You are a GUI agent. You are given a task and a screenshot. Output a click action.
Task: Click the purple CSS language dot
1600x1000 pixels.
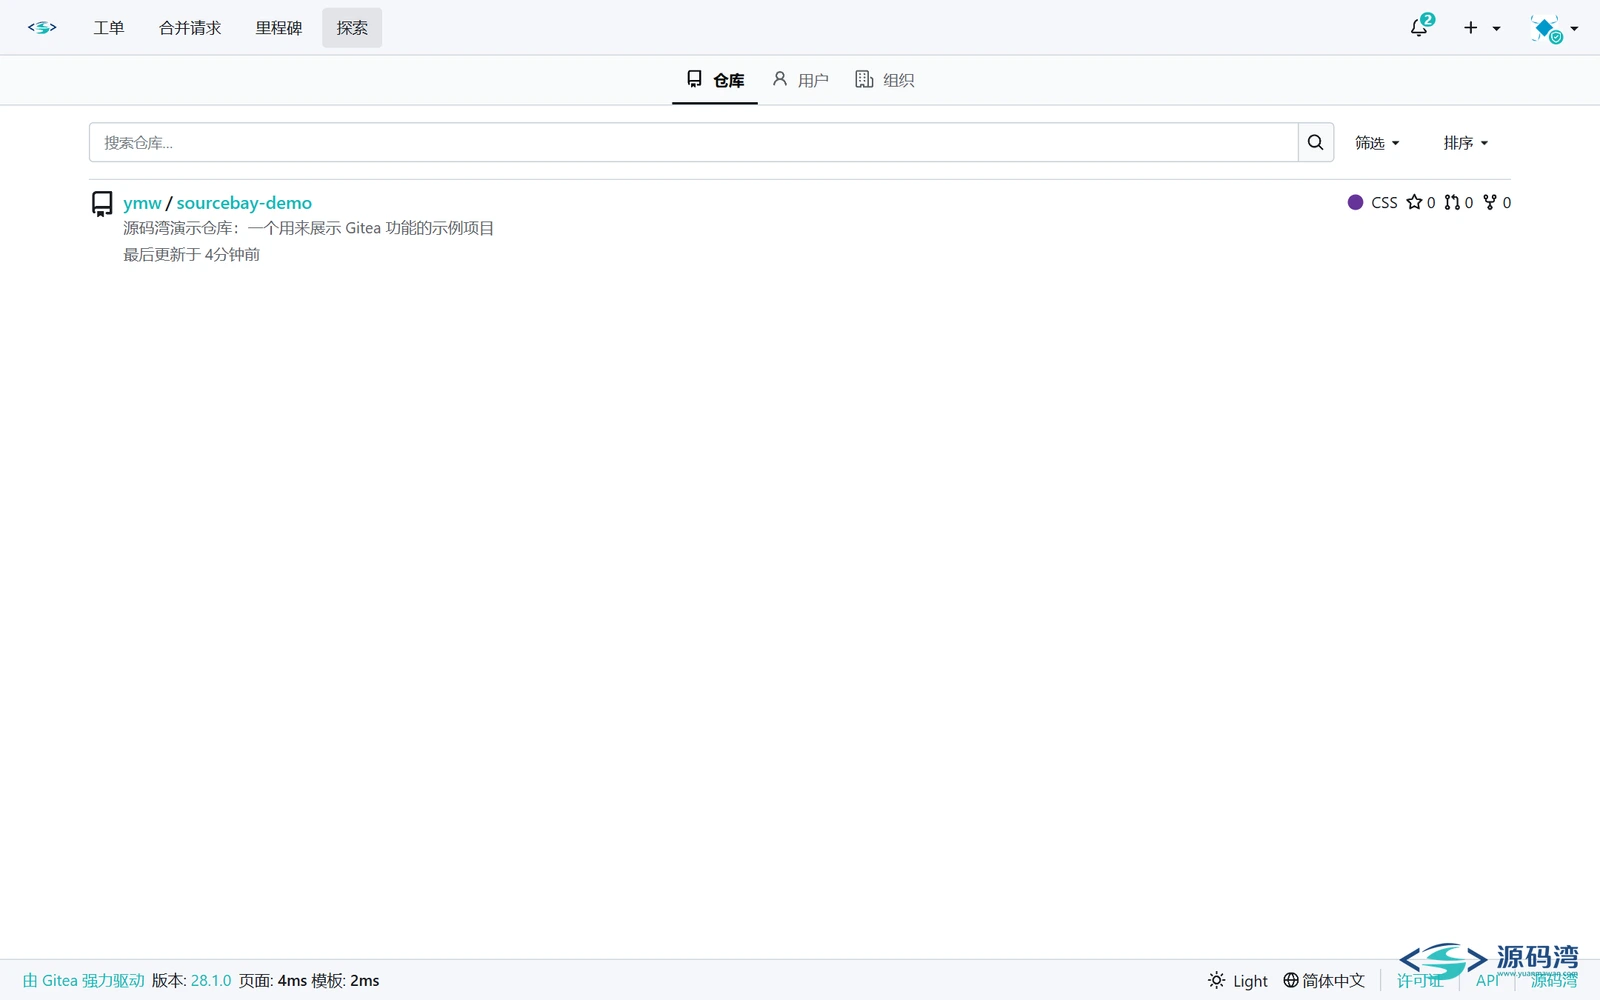point(1355,202)
